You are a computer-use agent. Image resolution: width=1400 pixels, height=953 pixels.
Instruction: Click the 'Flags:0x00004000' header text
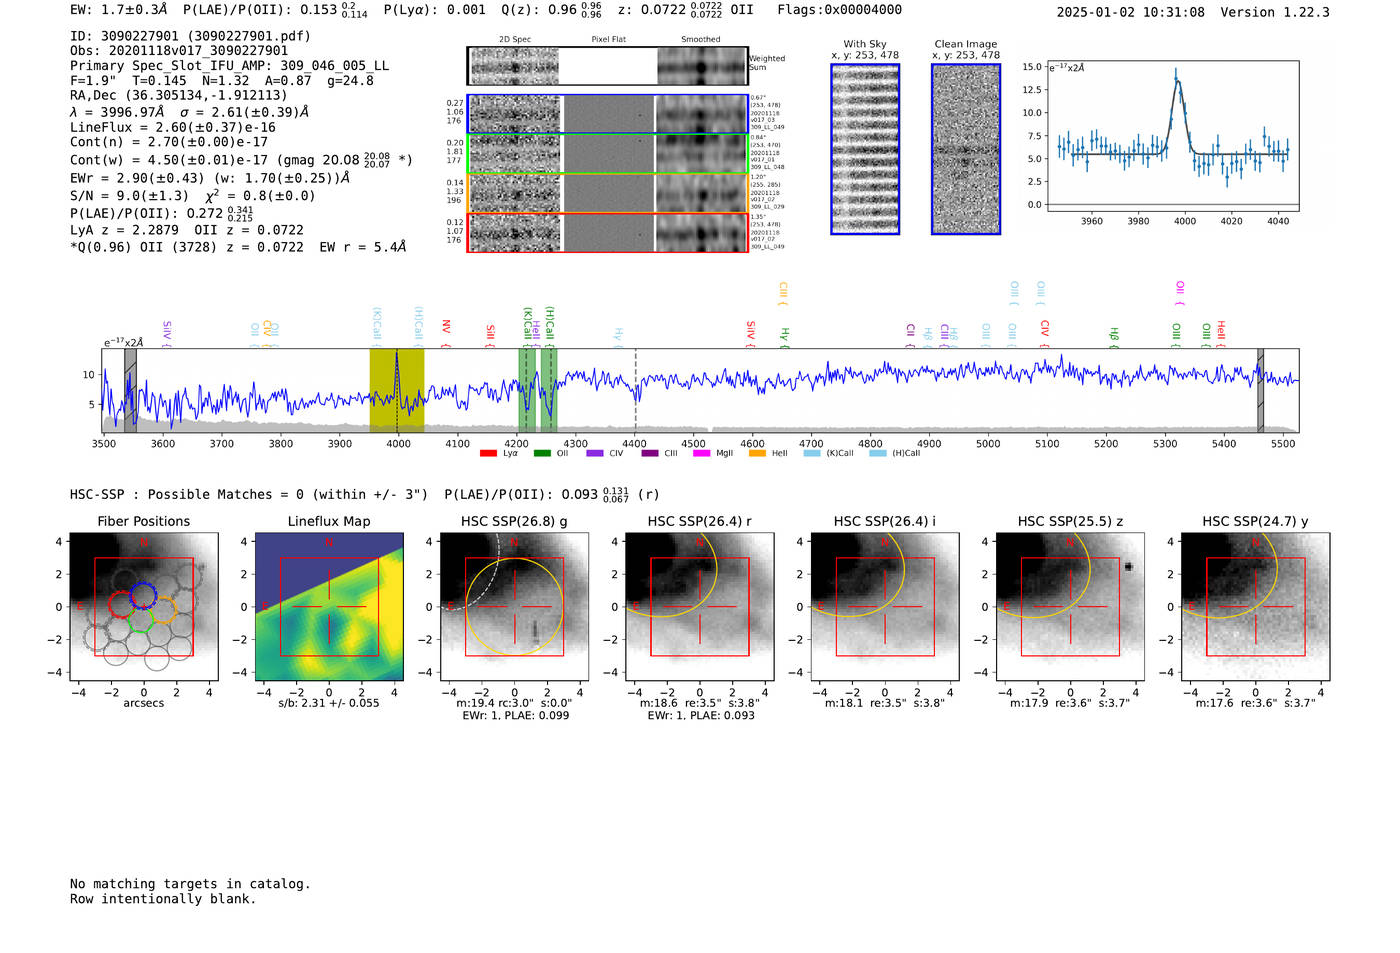[839, 10]
